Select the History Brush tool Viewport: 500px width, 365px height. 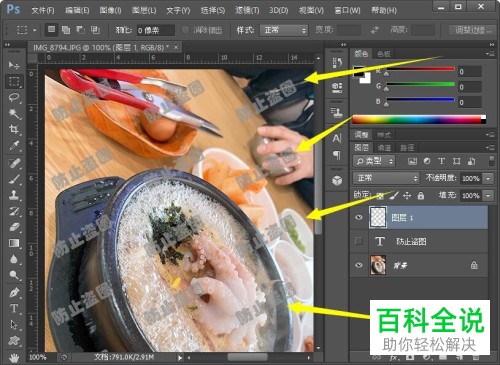(14, 211)
